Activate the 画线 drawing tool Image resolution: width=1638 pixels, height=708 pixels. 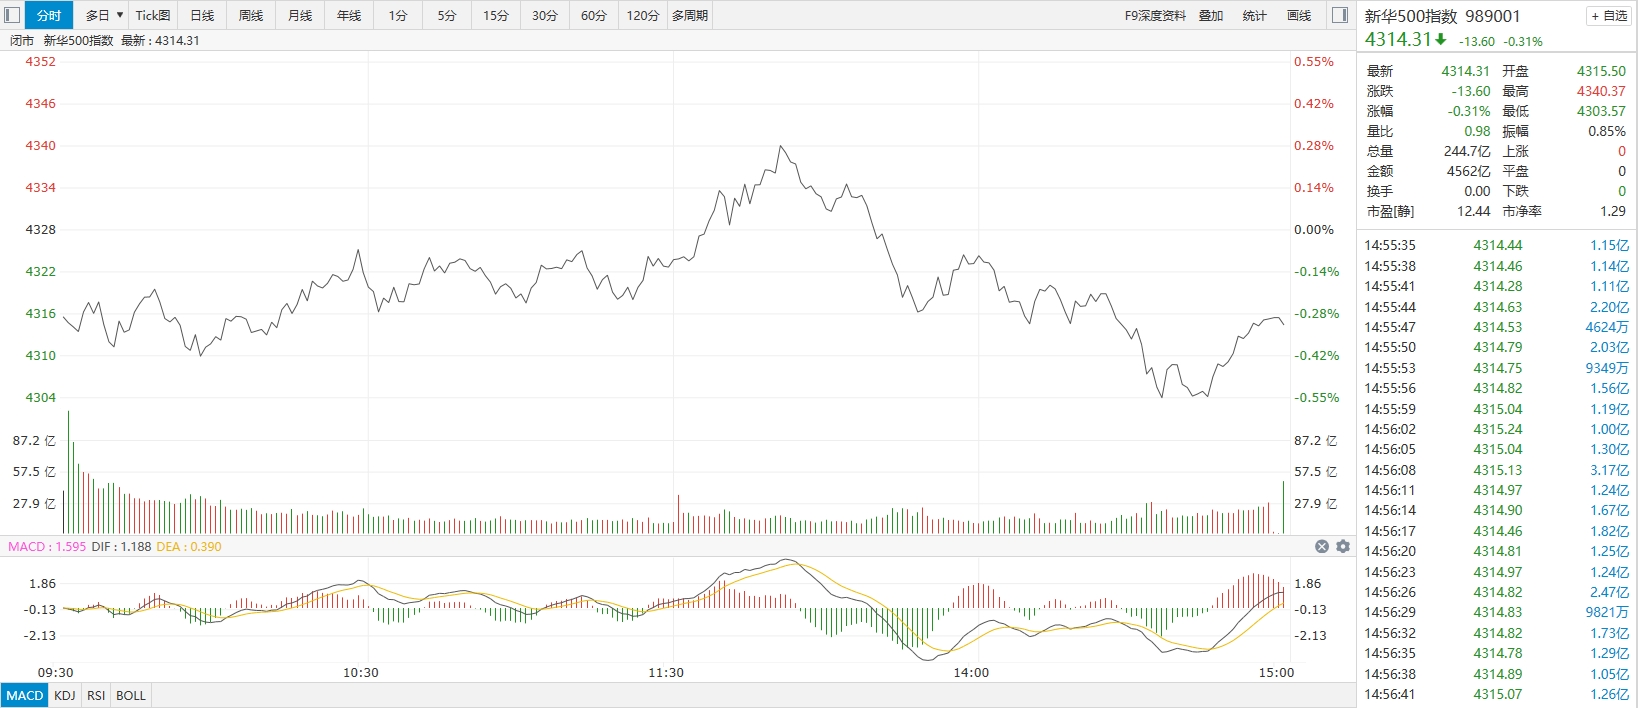(x=1298, y=15)
